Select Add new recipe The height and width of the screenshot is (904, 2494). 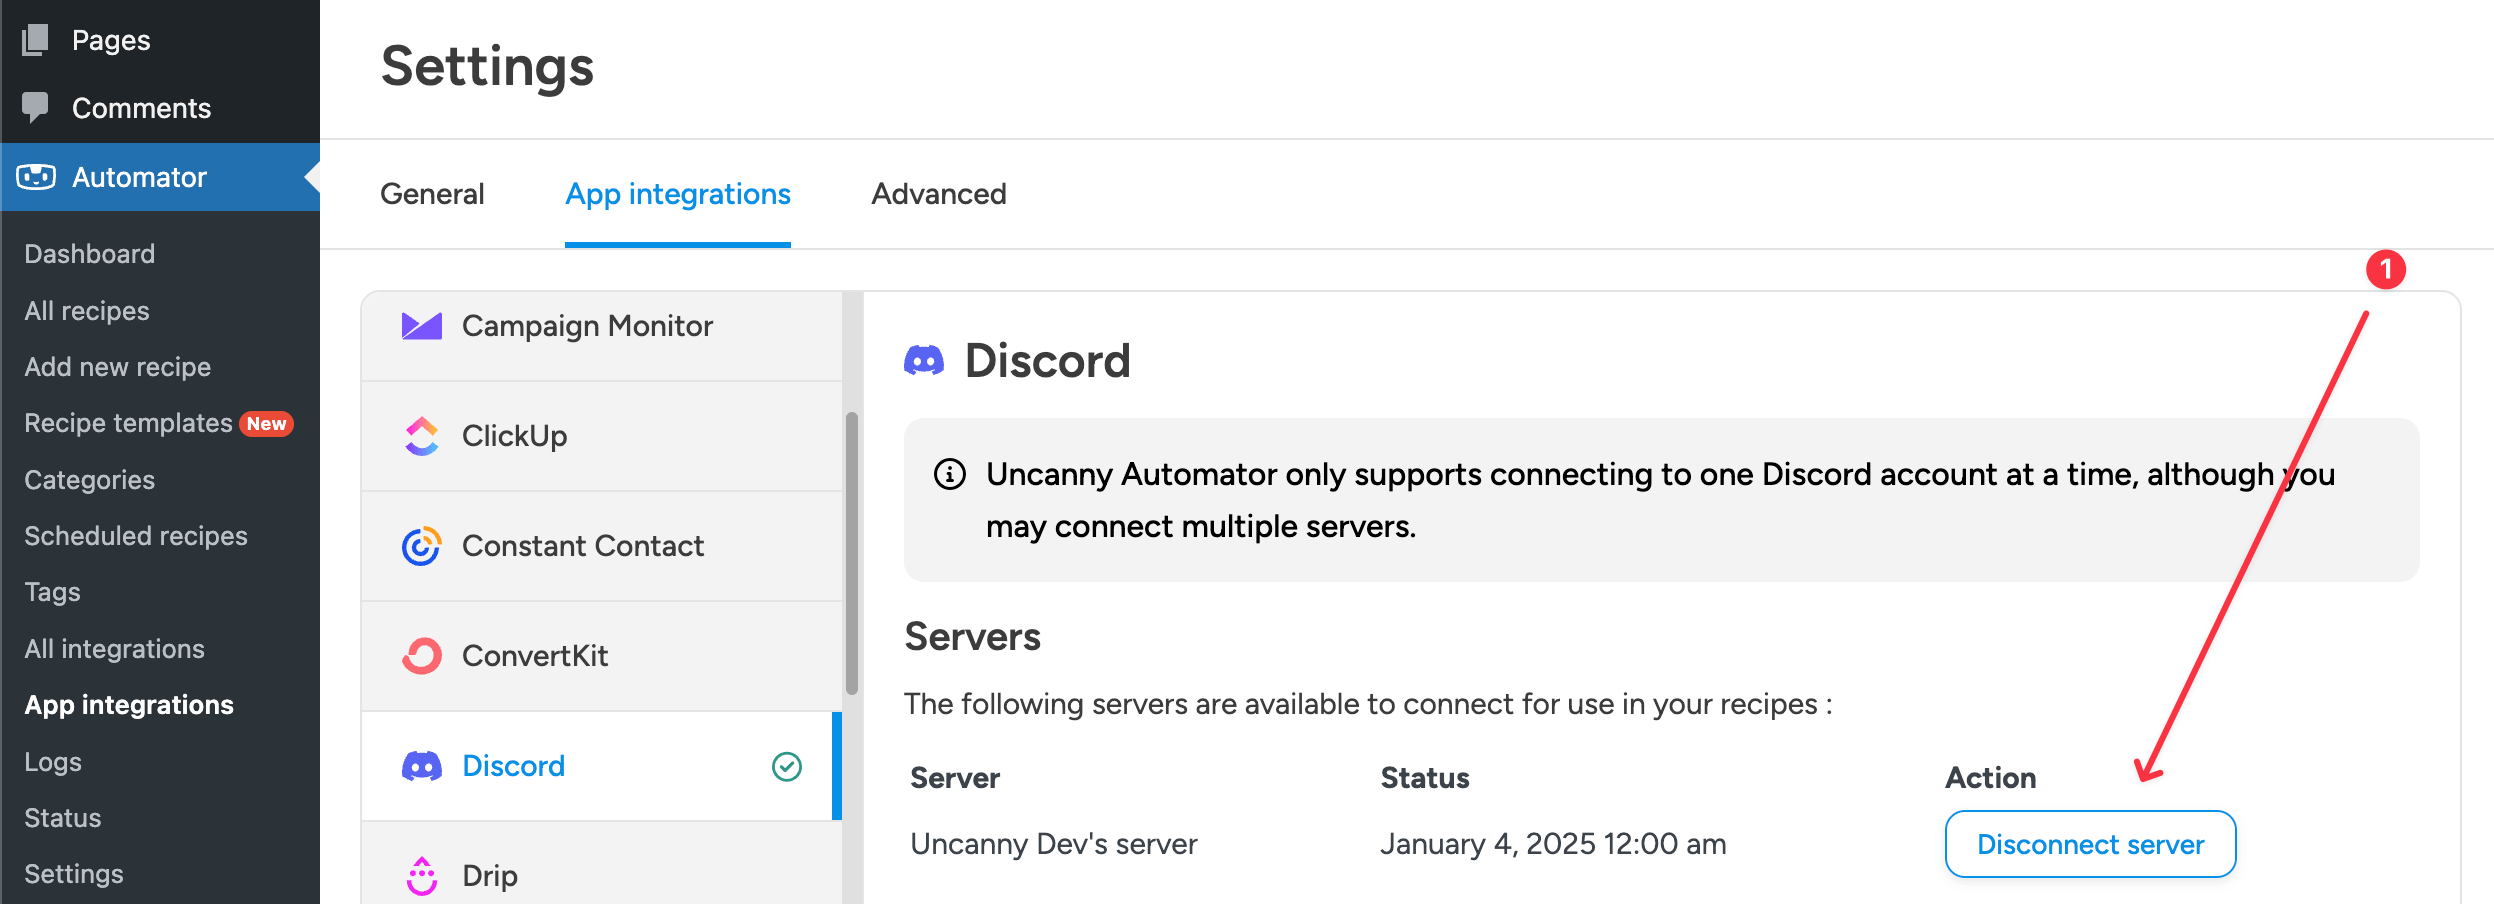pos(118,367)
